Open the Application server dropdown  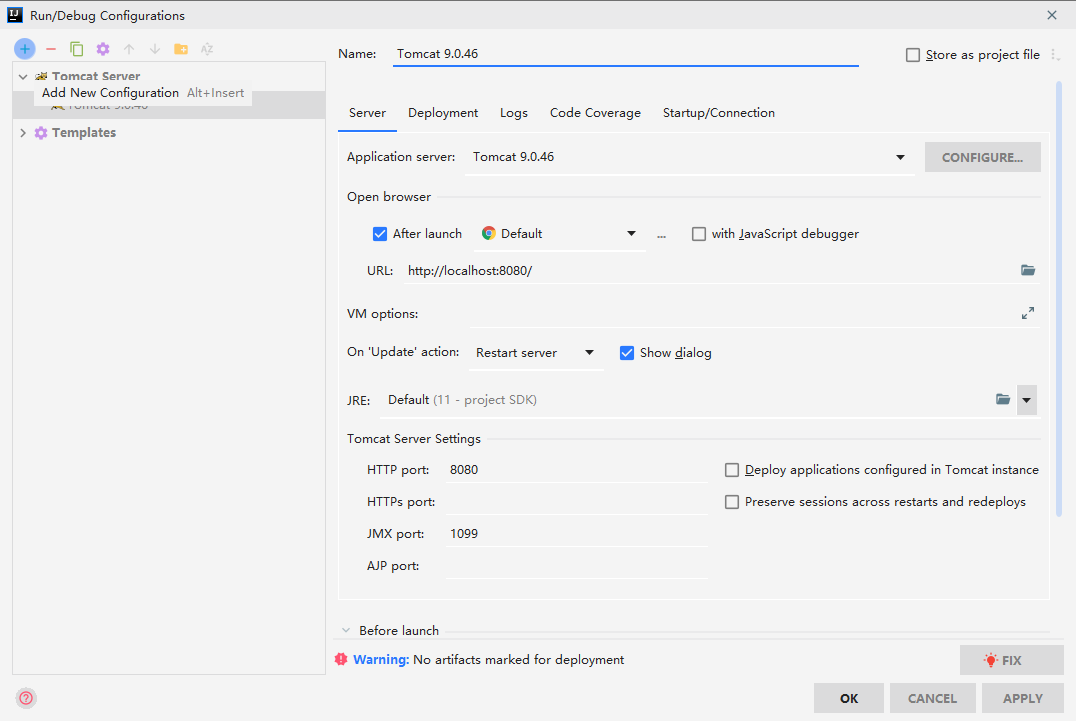point(900,157)
